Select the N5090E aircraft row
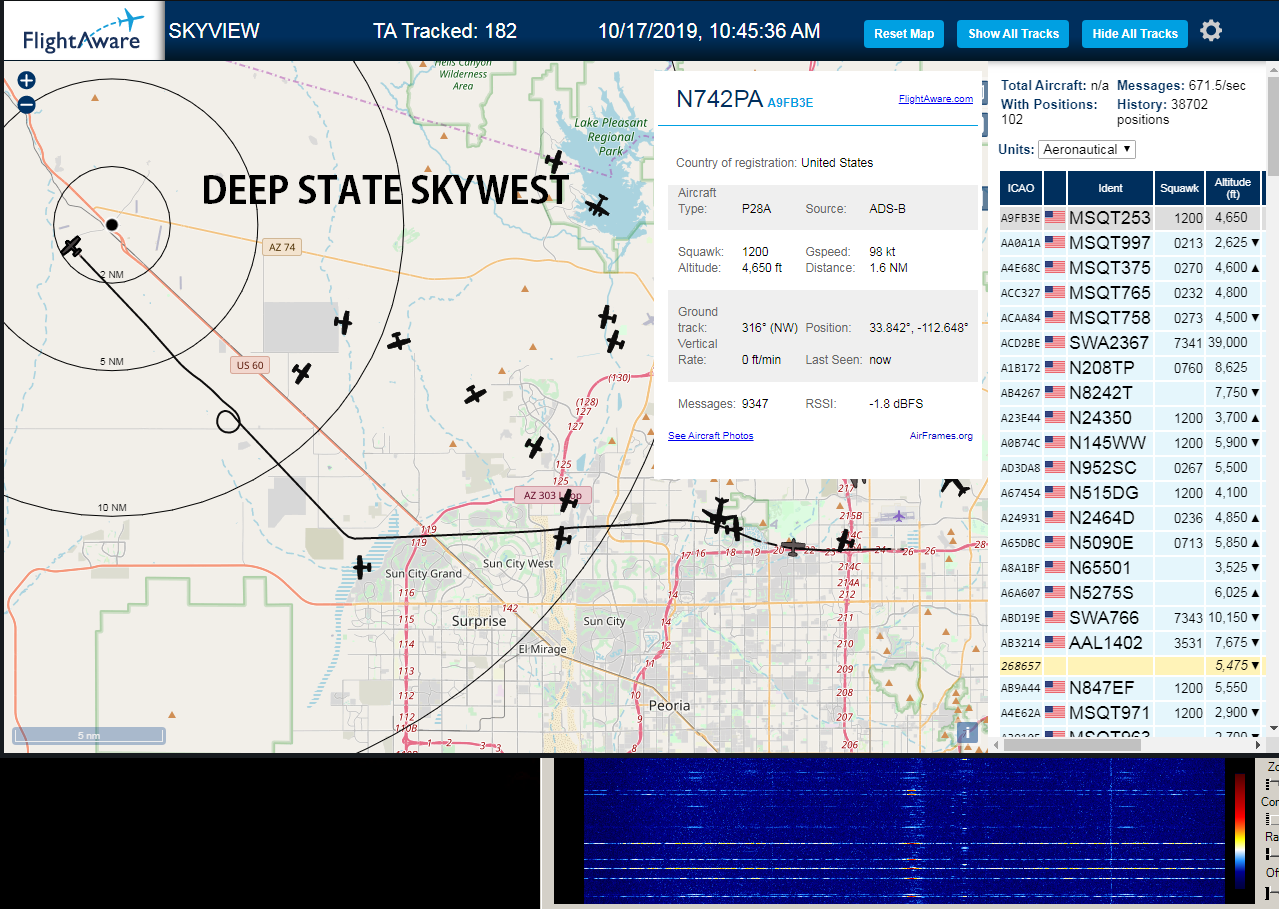Screen dimensions: 1279x909 click(x=1132, y=543)
